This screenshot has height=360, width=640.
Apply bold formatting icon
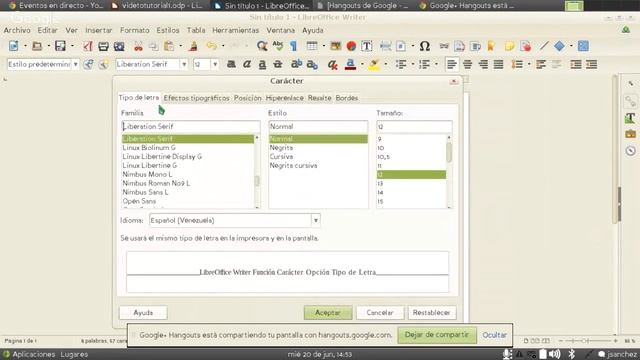click(231, 64)
